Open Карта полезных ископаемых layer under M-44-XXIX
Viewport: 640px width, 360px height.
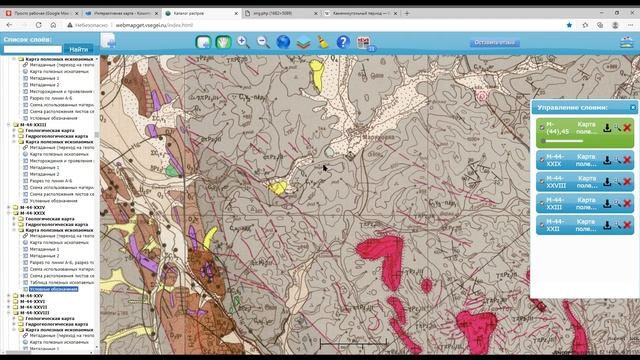(x=59, y=242)
